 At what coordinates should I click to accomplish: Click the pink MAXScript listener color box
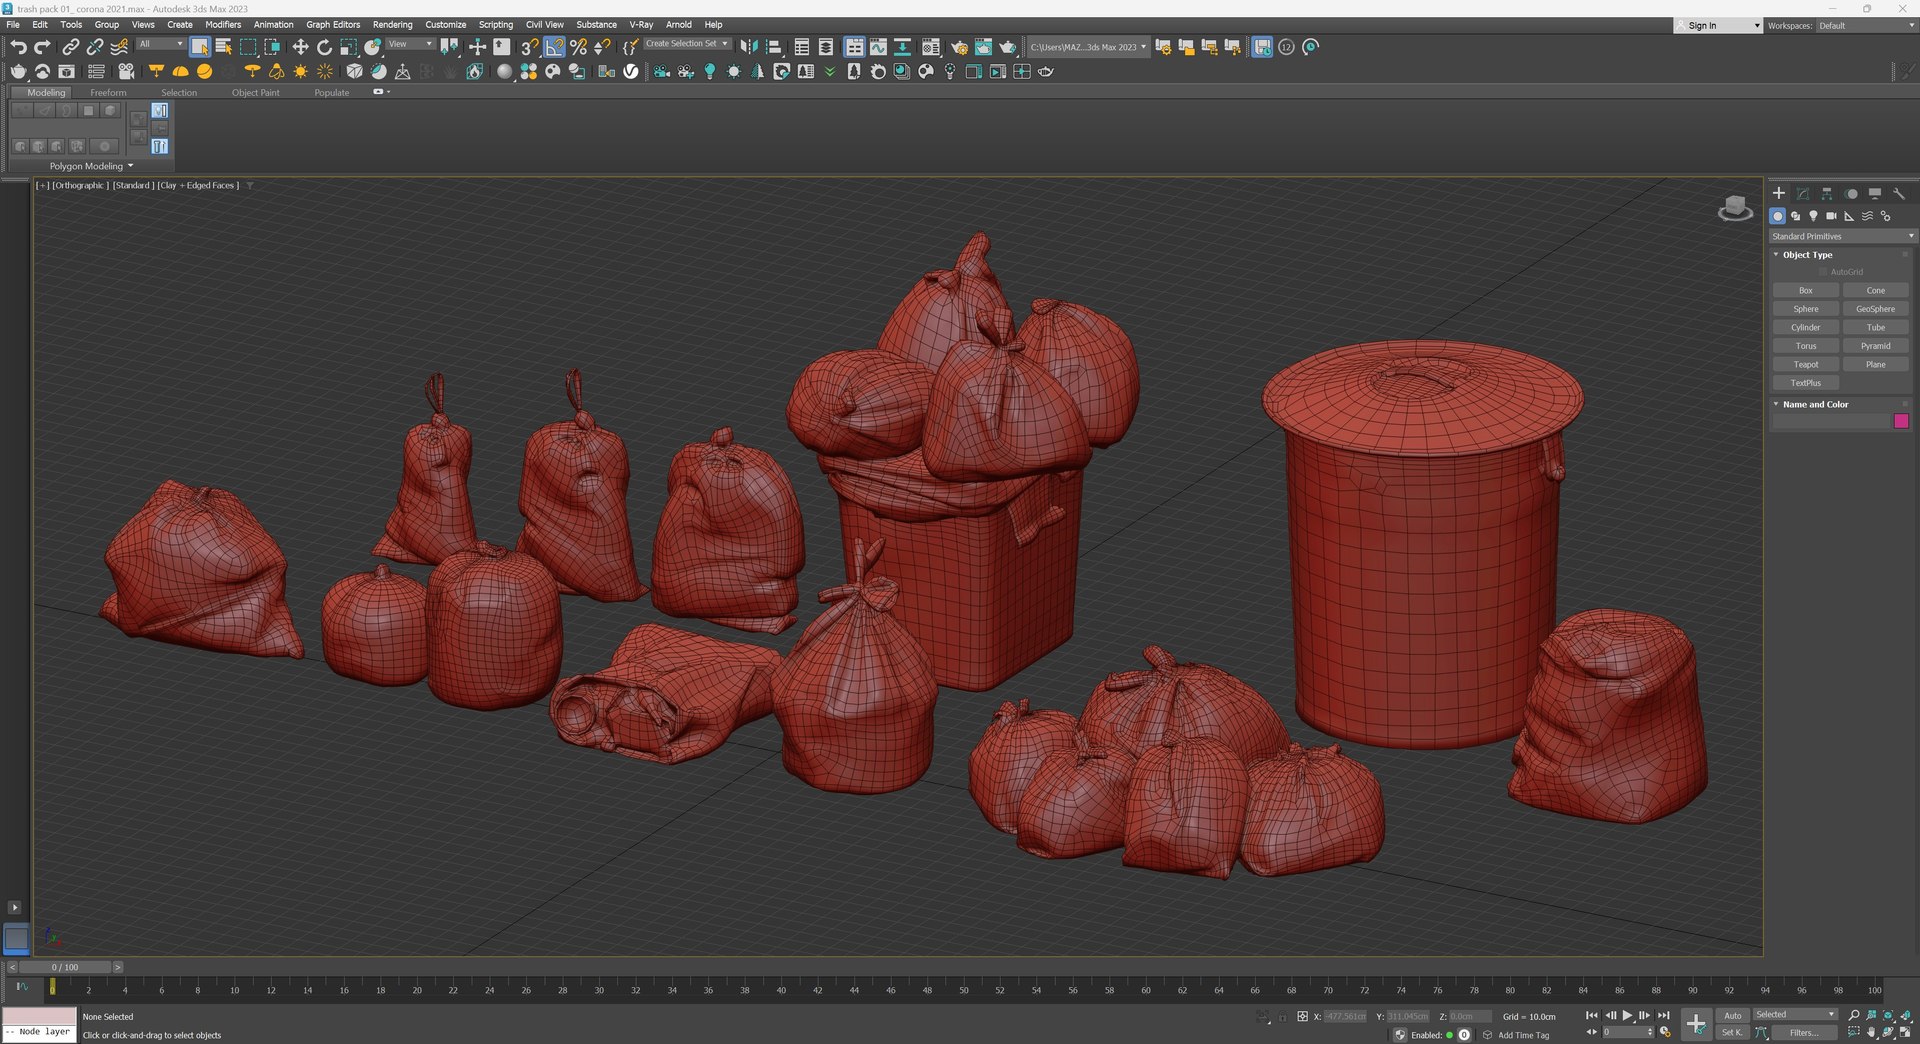point(39,1016)
